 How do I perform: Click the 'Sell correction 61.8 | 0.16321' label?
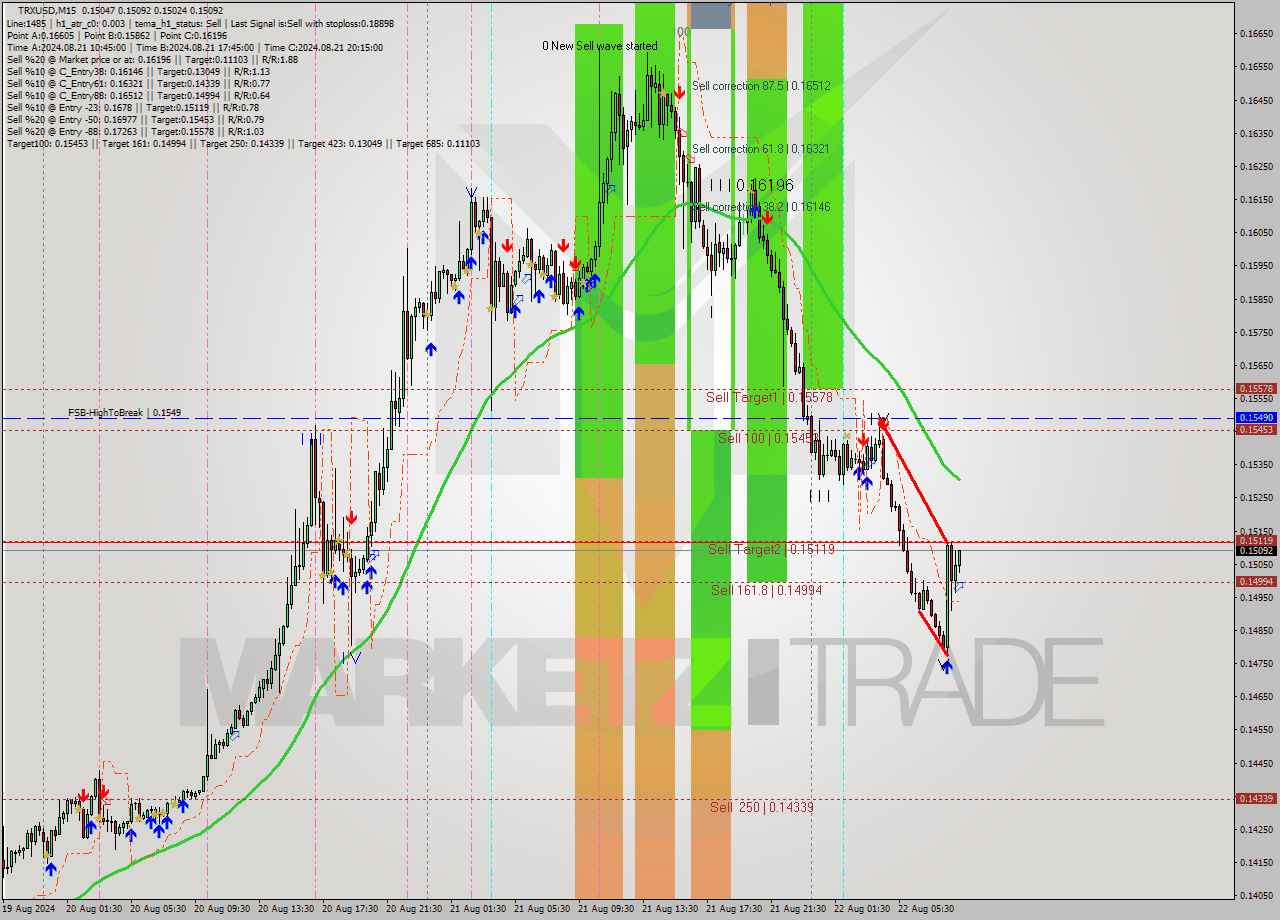(760, 149)
